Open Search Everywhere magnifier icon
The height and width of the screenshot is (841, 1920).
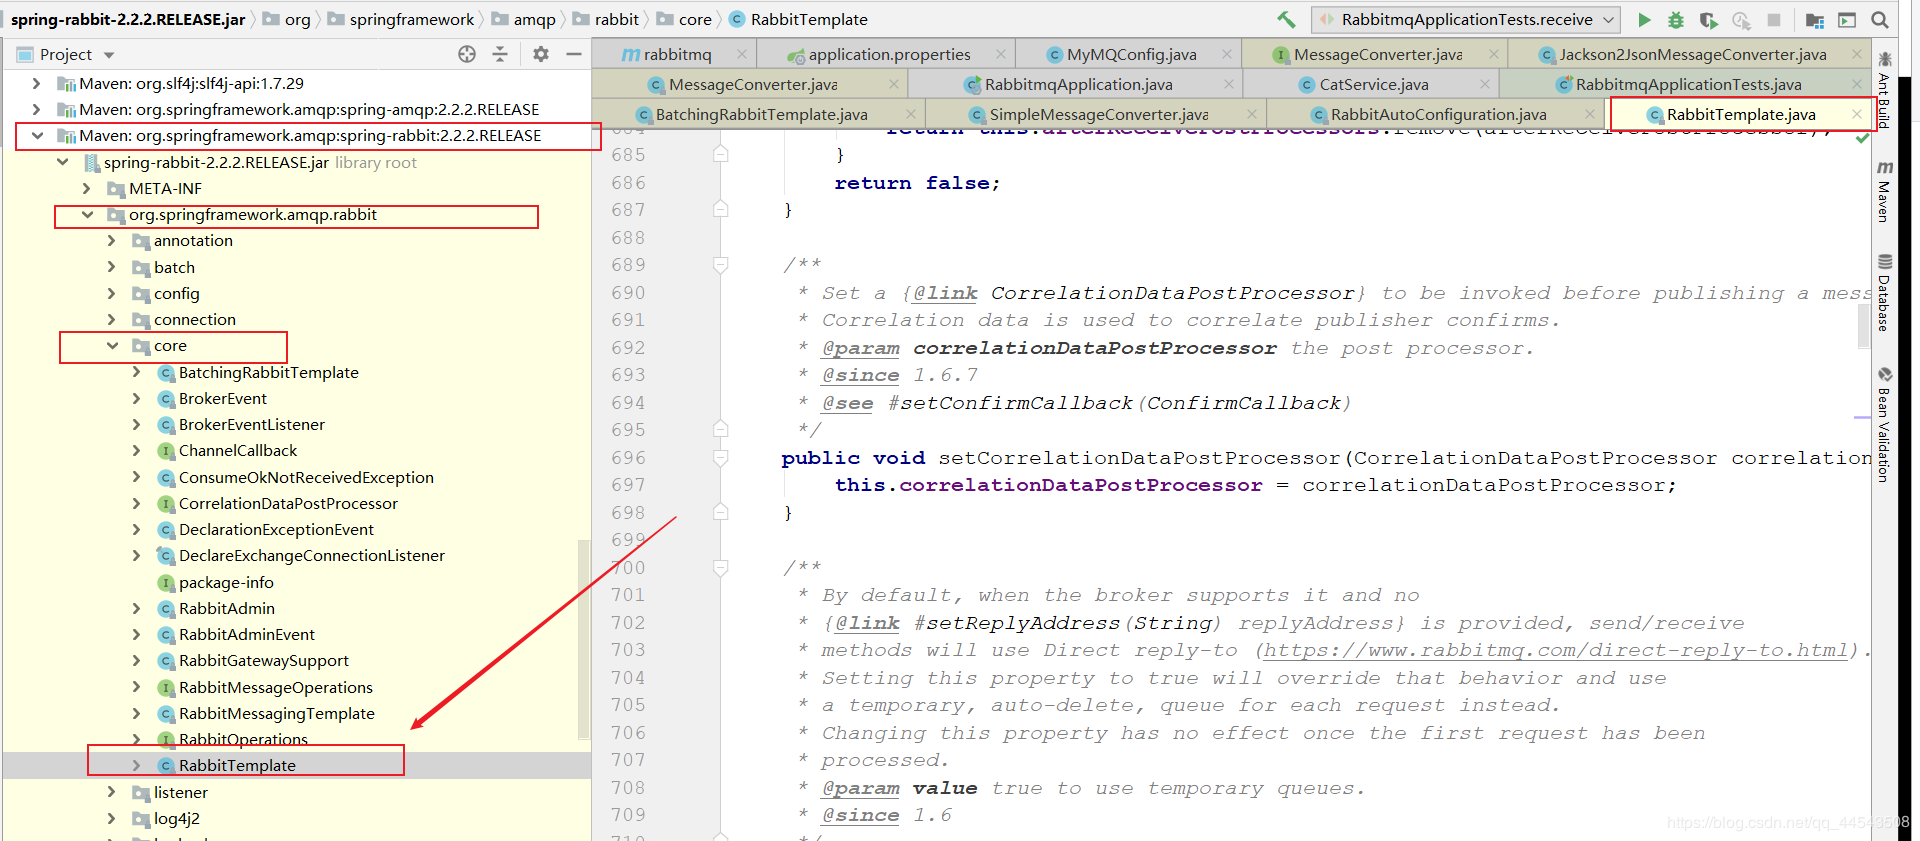(x=1880, y=19)
